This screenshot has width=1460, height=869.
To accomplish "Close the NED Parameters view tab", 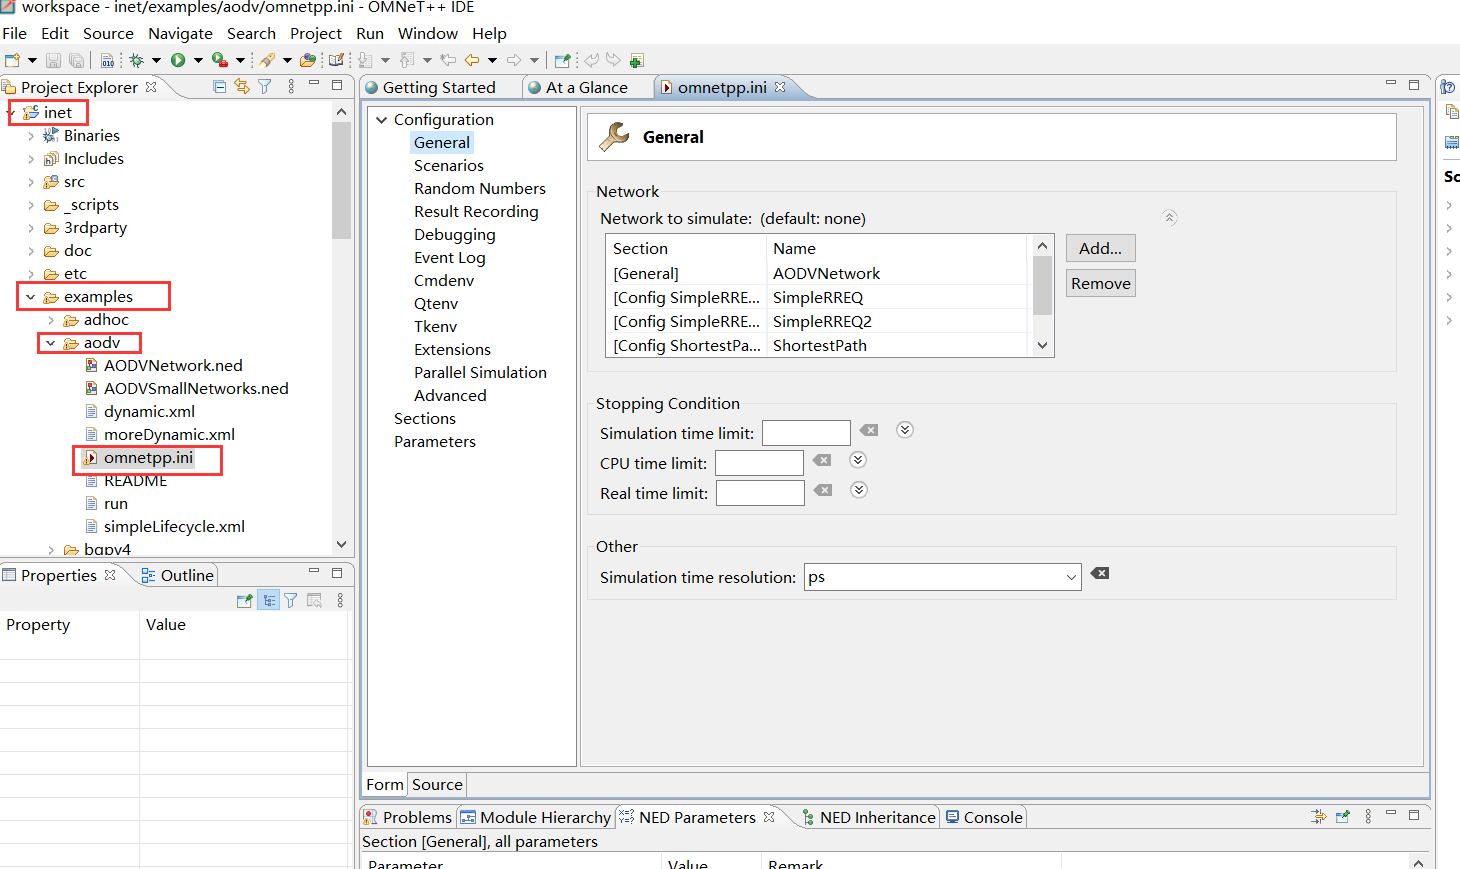I will tap(769, 817).
